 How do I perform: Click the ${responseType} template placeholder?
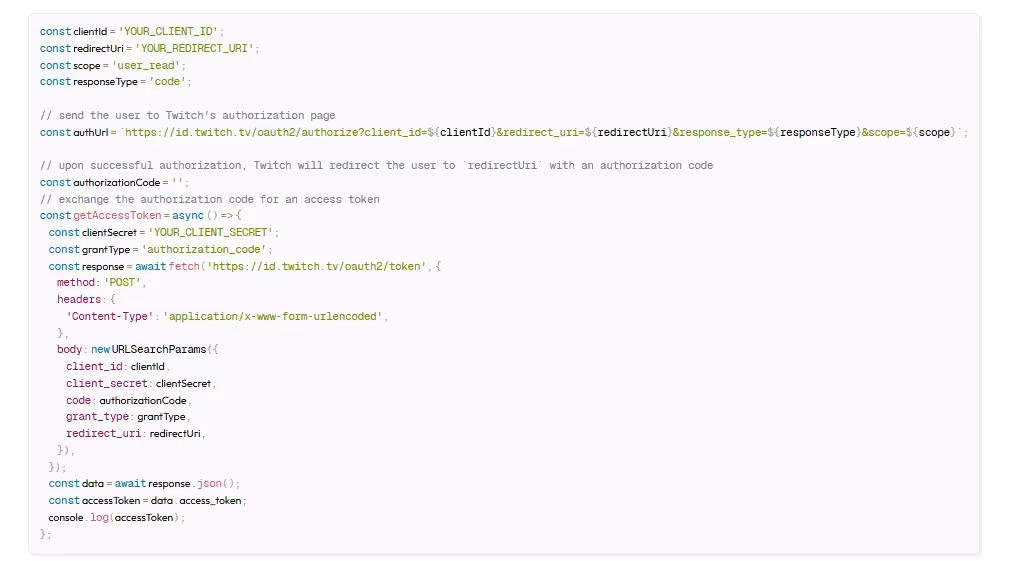coord(813,132)
